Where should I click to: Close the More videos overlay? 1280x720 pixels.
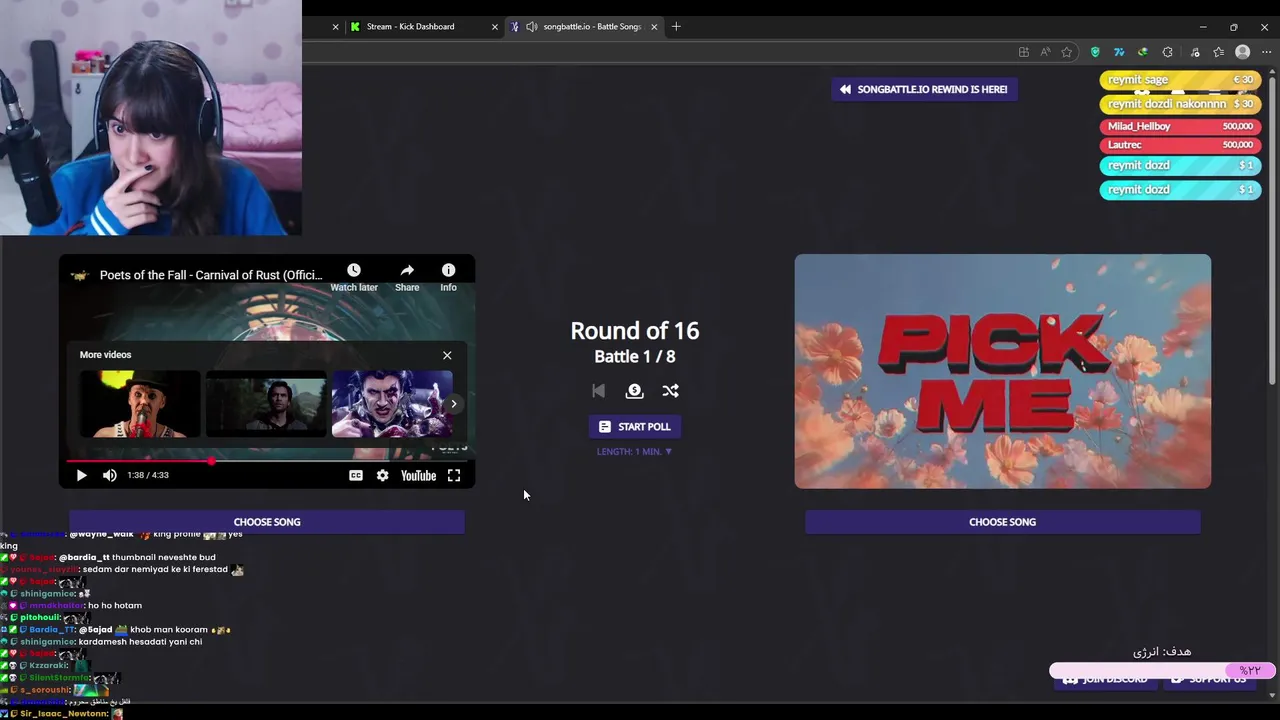[x=447, y=355]
